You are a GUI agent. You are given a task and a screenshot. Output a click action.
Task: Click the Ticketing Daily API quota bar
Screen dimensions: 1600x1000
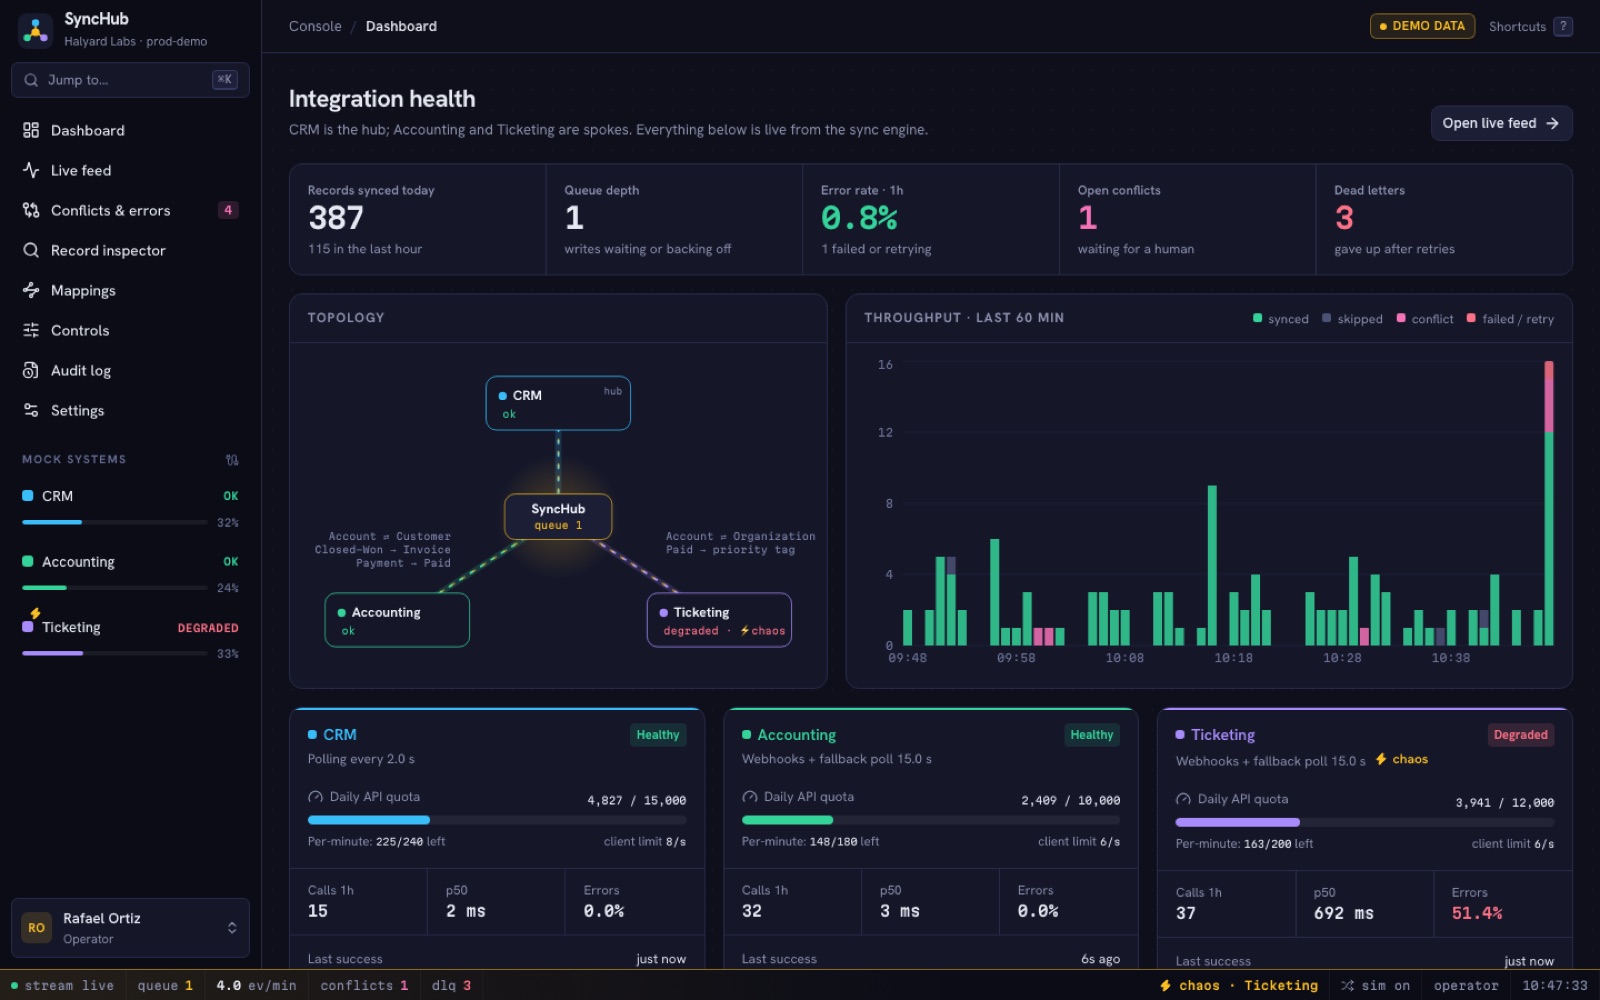tap(1365, 822)
